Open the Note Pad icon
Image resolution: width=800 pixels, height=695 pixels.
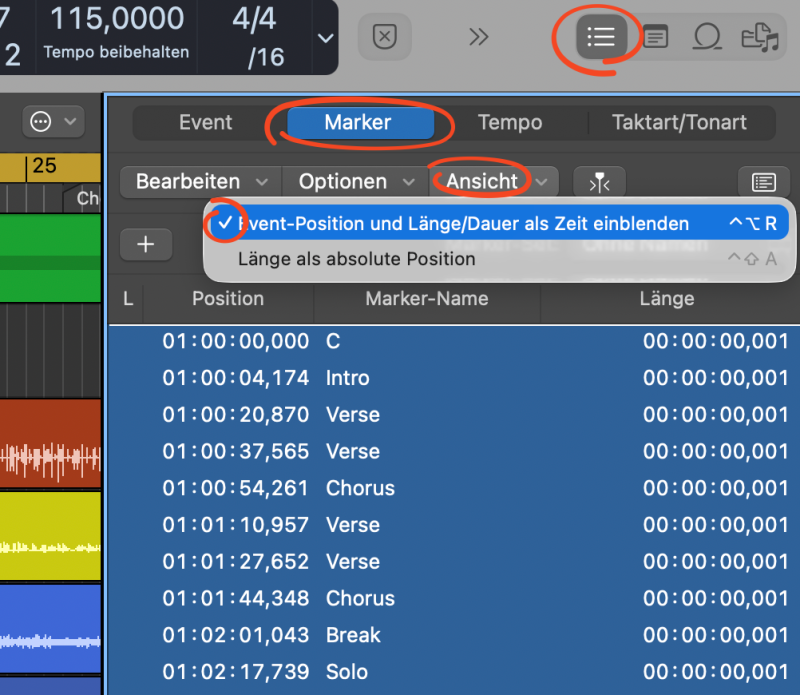pos(655,37)
